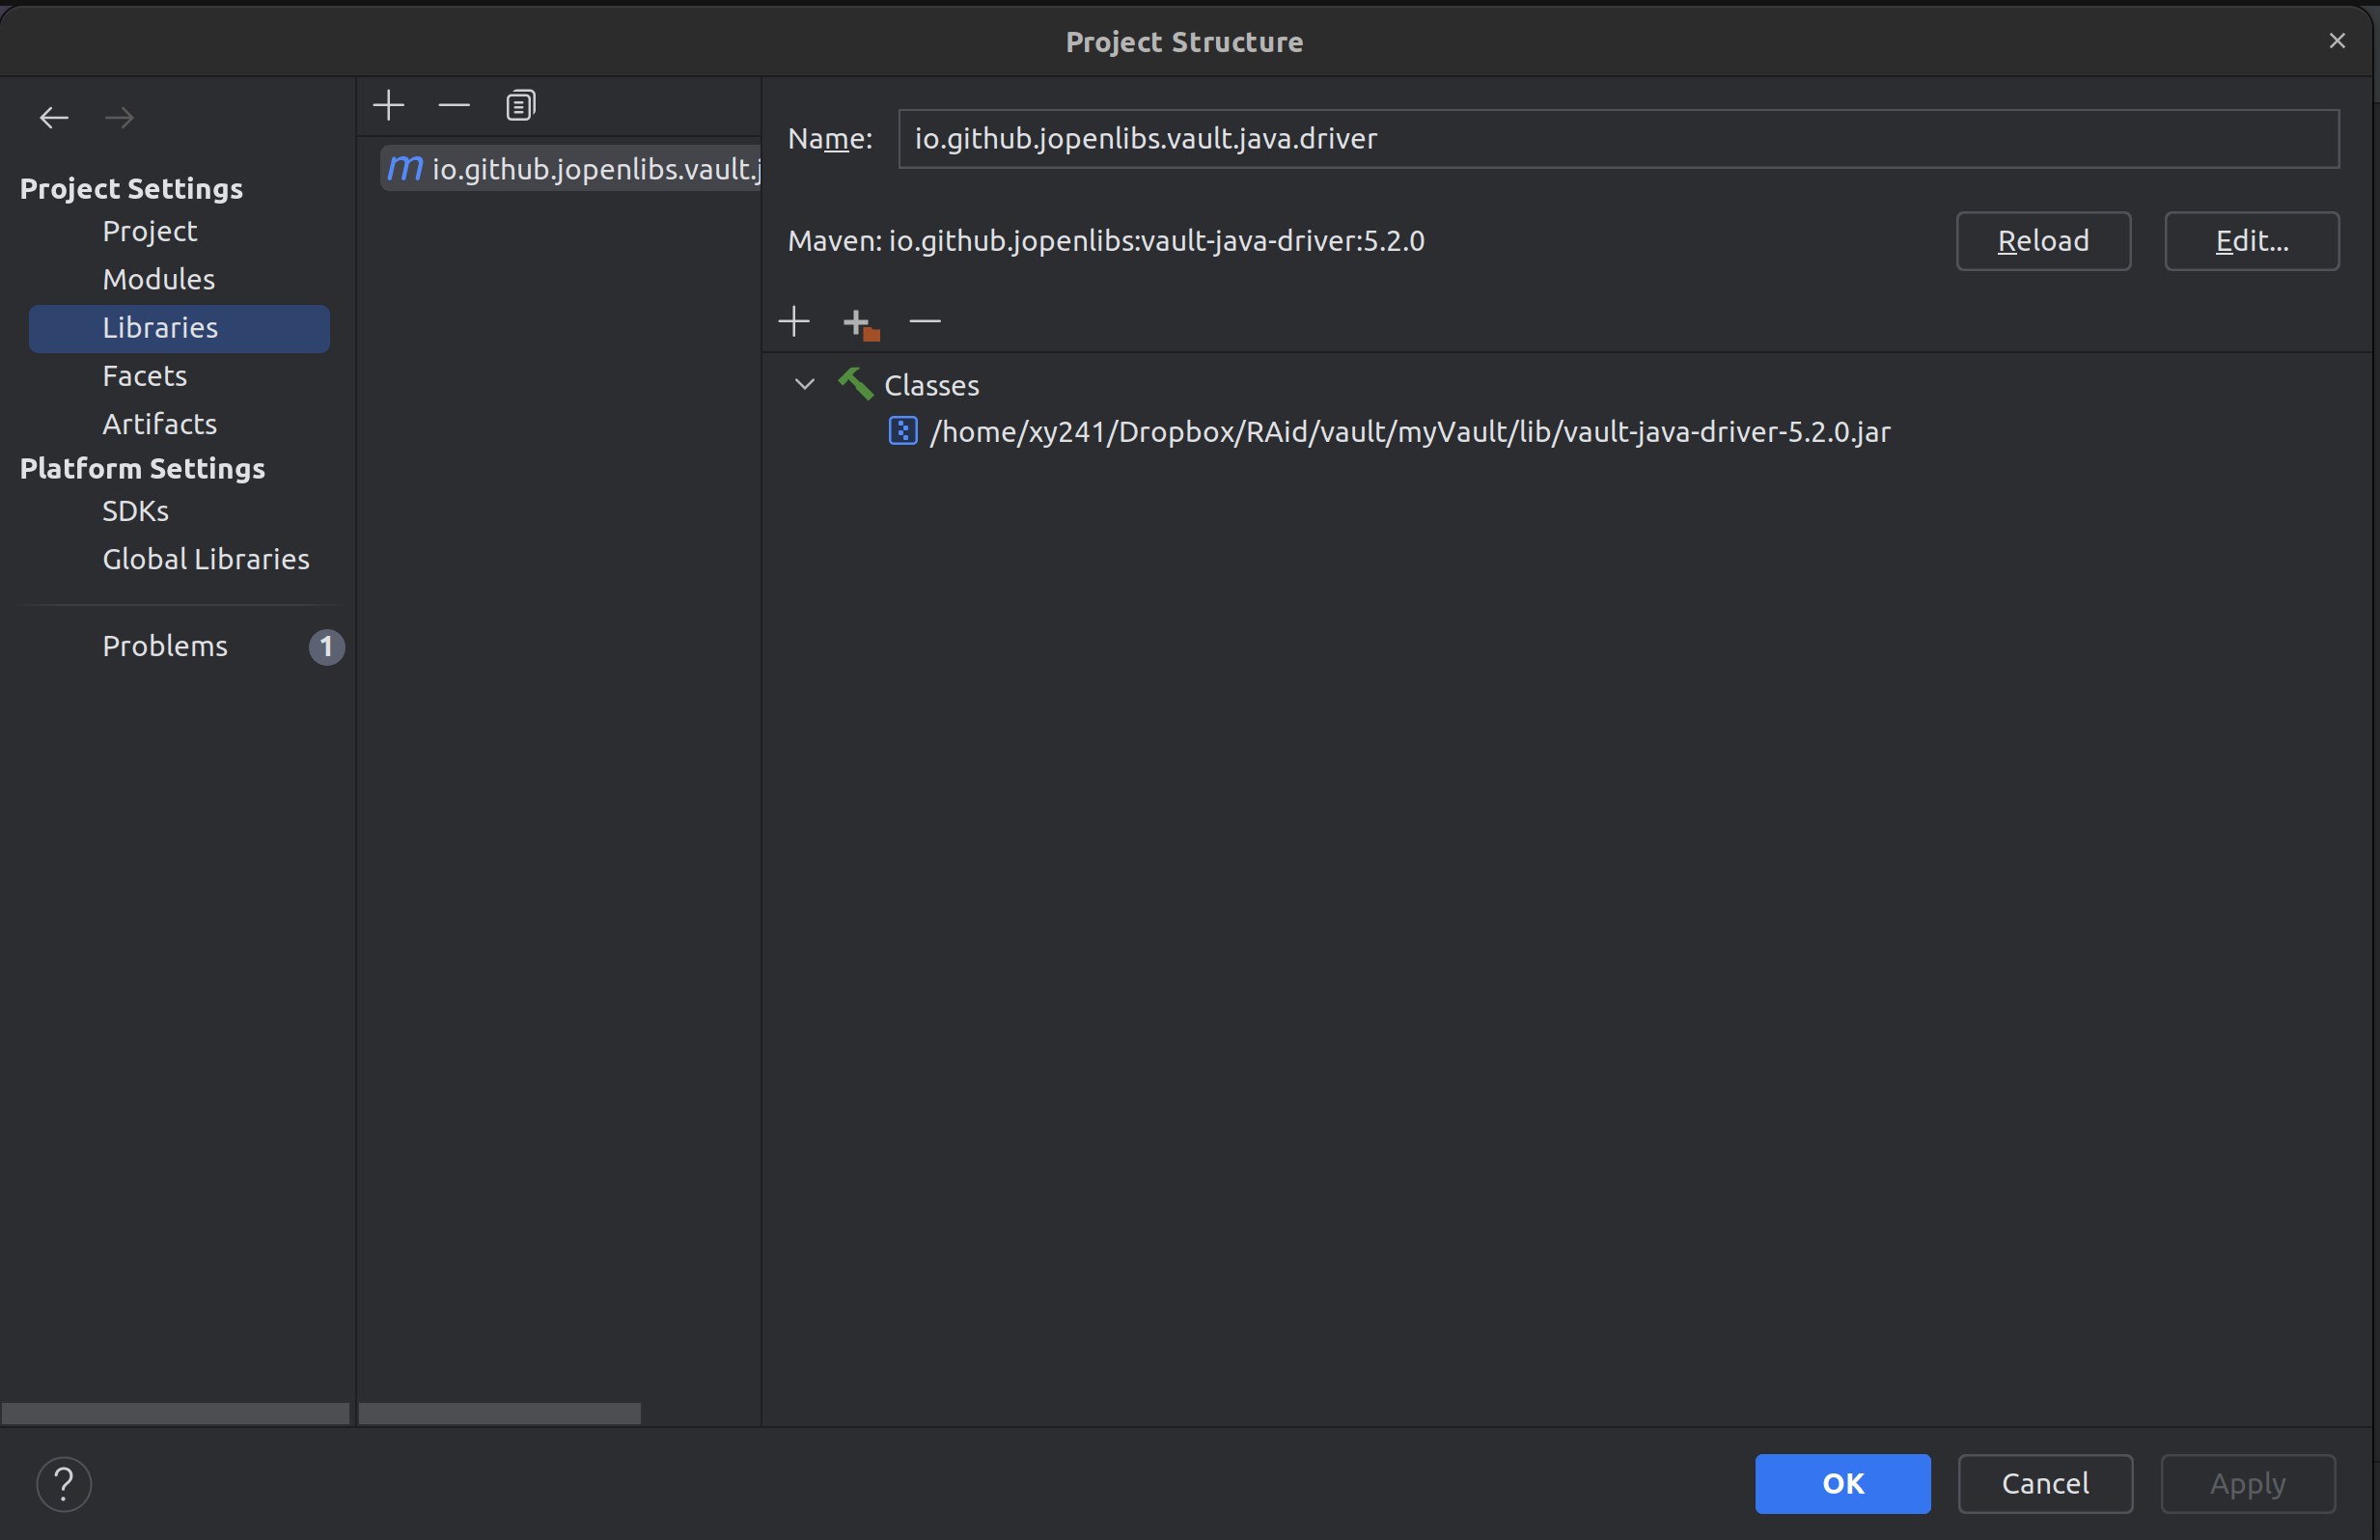This screenshot has height=1540, width=2380.
Task: Select Libraries in Project Settings
Action: click(x=179, y=328)
